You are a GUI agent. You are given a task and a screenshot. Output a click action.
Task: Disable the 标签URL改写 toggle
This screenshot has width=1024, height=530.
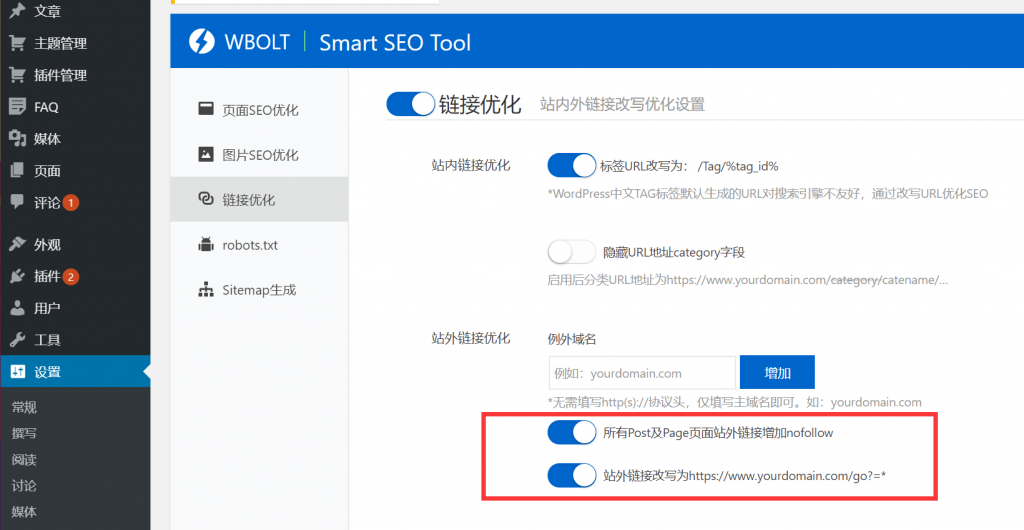(x=572, y=165)
